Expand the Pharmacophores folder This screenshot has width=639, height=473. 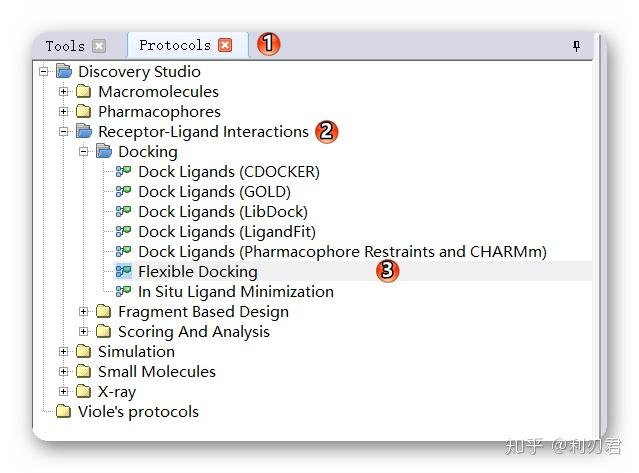64,111
